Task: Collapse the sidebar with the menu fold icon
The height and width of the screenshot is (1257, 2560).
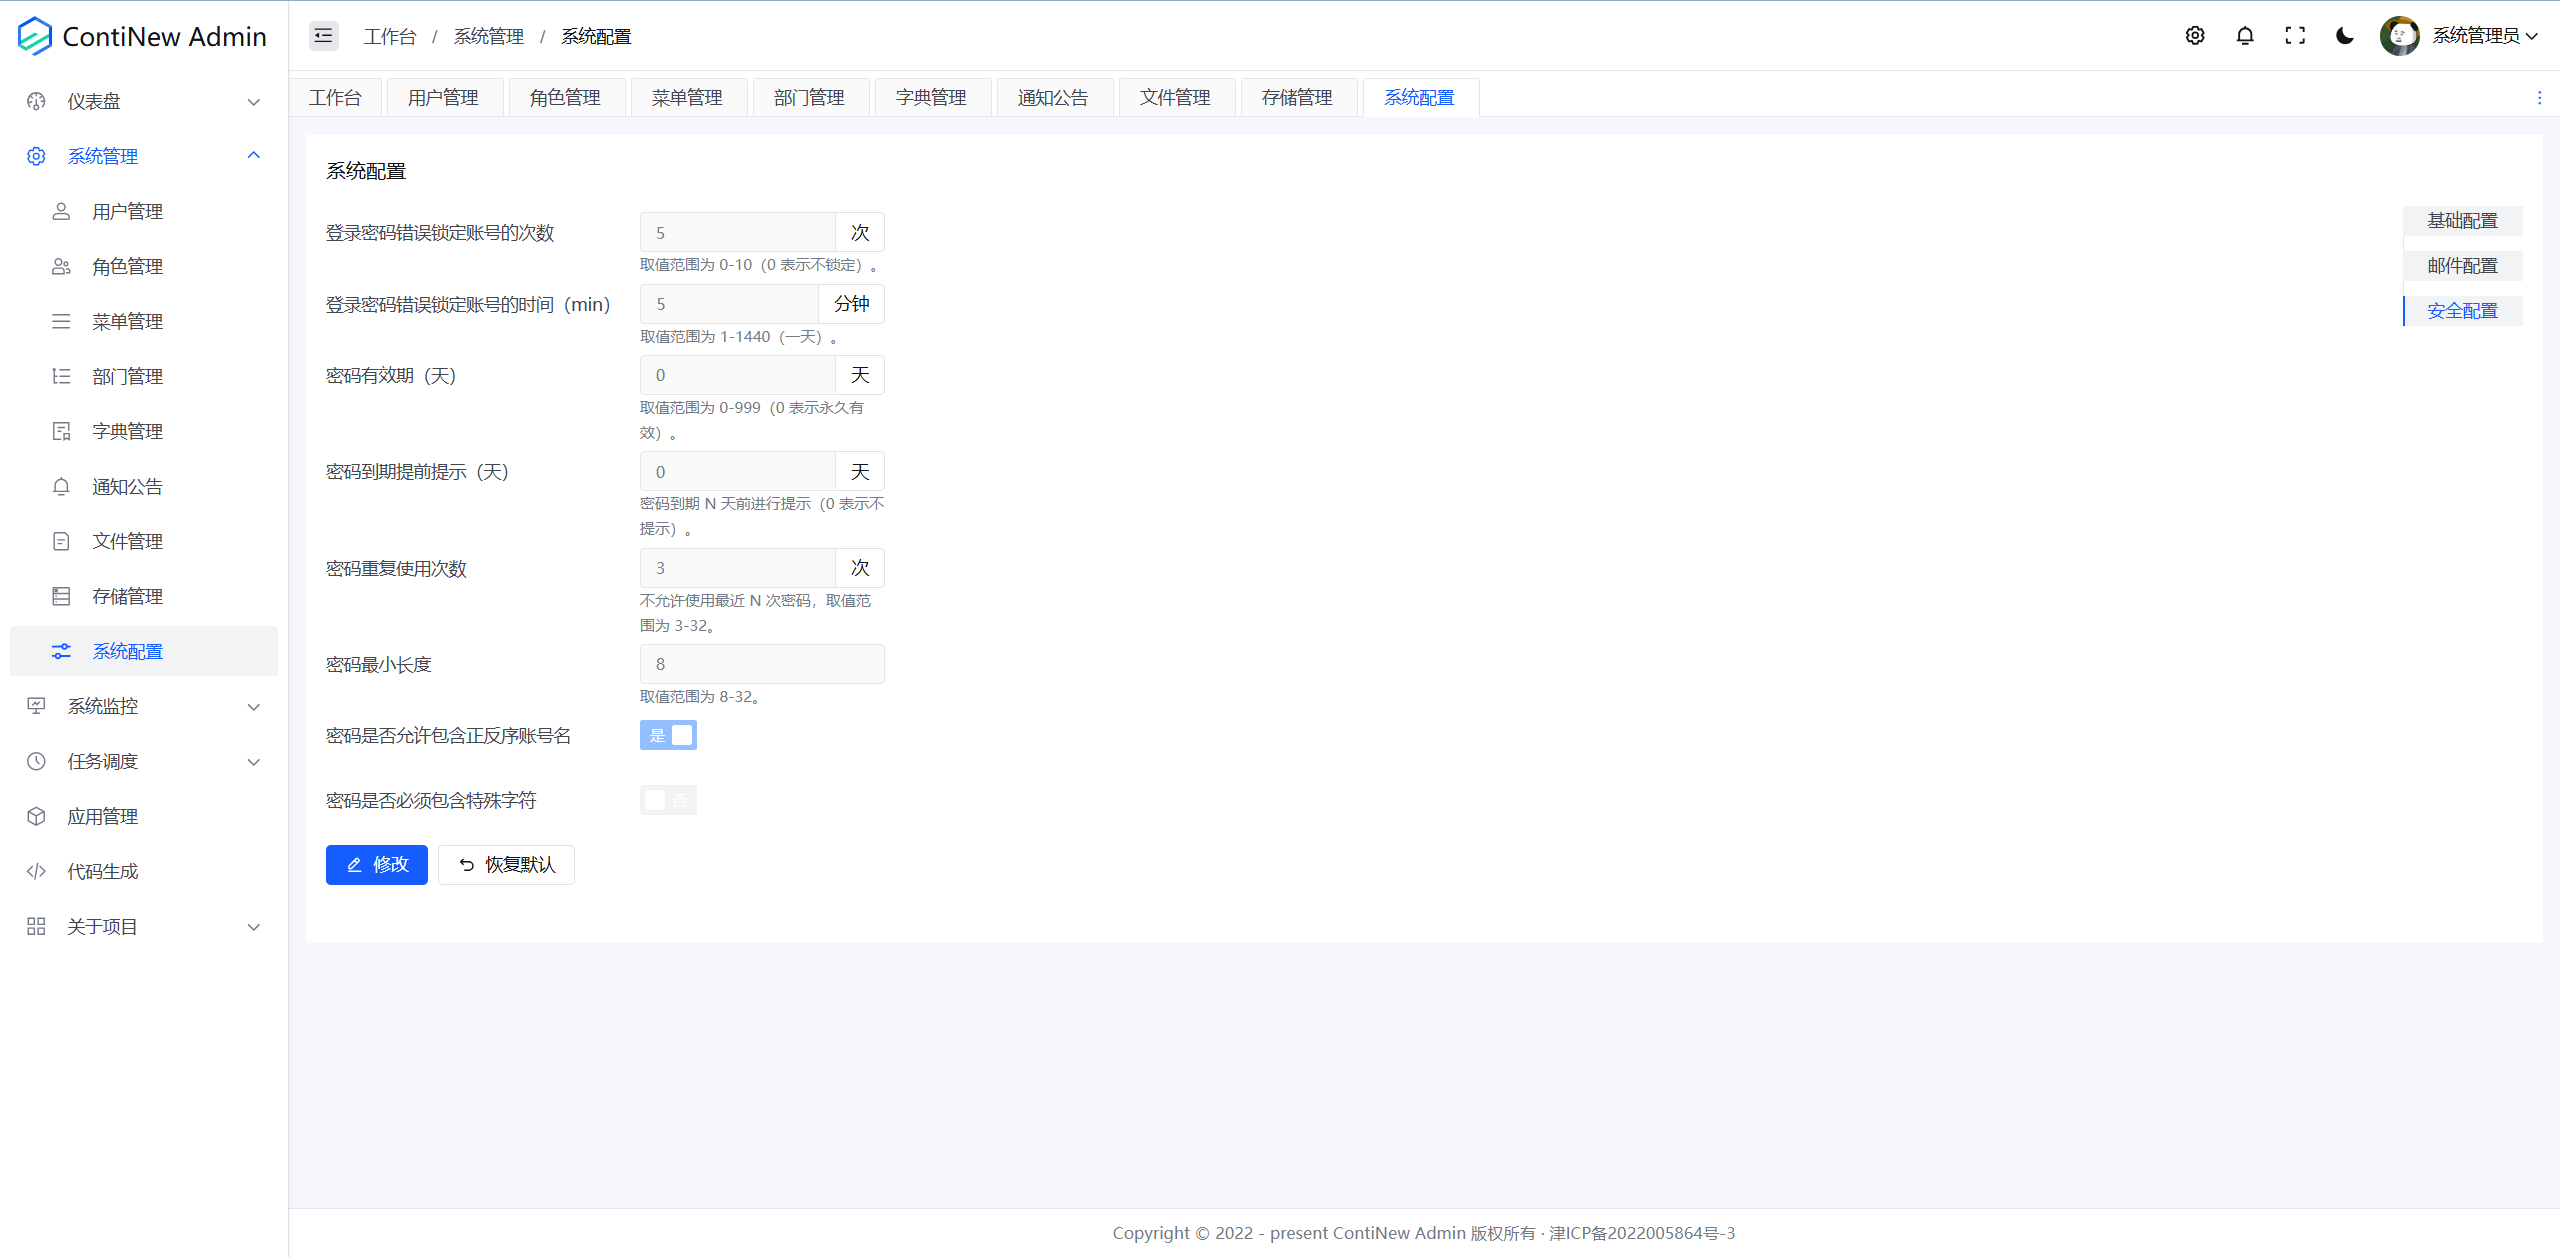Action: (x=323, y=36)
